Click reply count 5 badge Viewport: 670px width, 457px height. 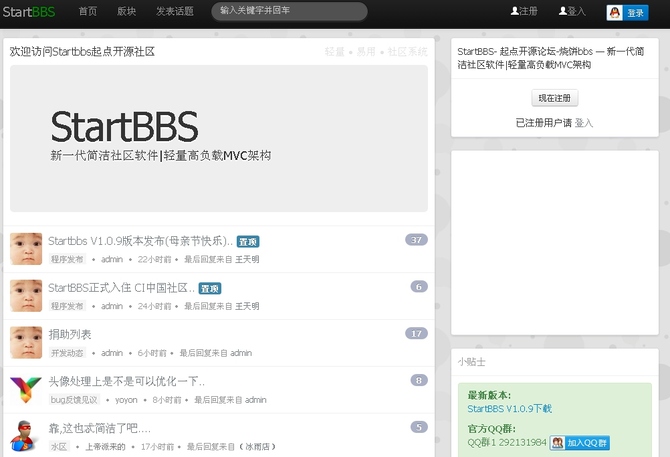(419, 427)
